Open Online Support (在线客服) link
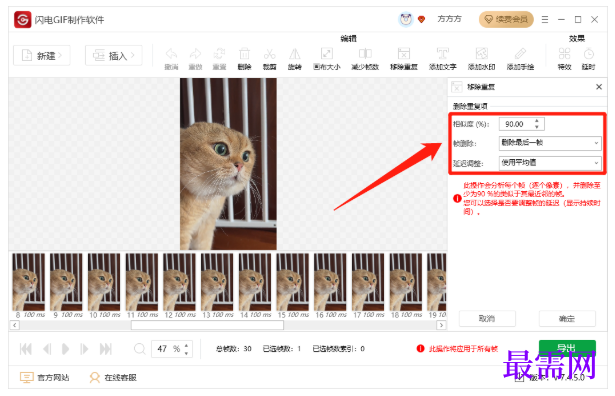This screenshot has height=396, width=615. [x=113, y=378]
